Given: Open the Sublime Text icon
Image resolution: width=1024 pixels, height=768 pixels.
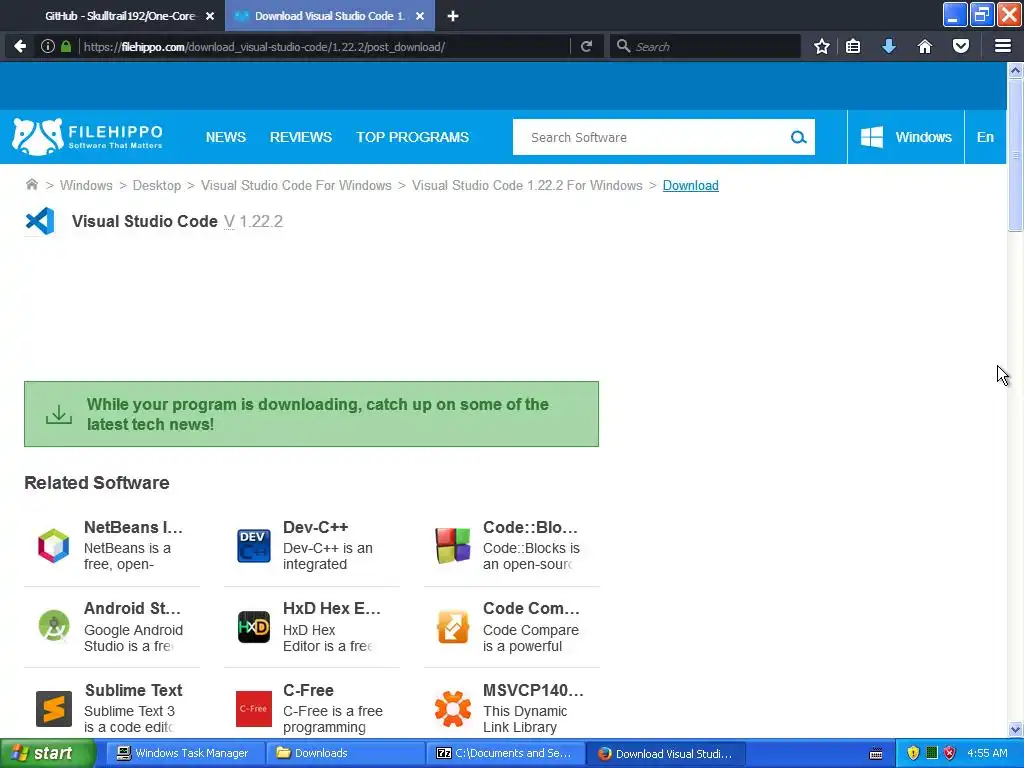Looking at the screenshot, I should [54, 709].
